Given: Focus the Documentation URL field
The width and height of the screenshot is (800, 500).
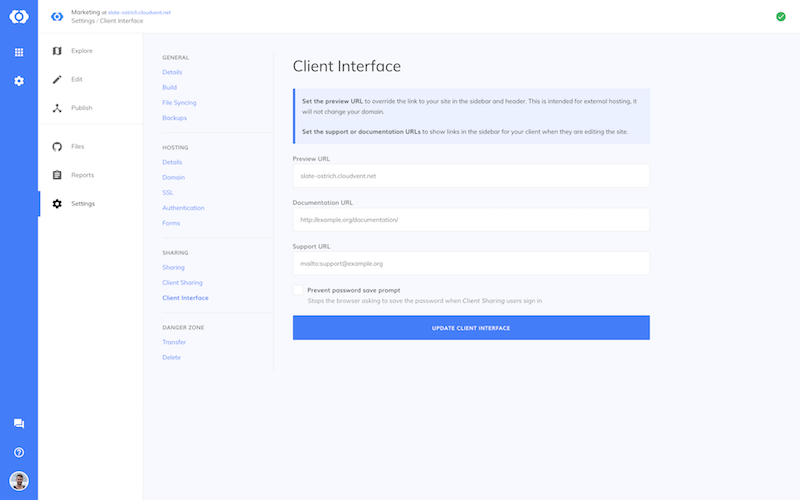Looking at the screenshot, I should tap(471, 219).
